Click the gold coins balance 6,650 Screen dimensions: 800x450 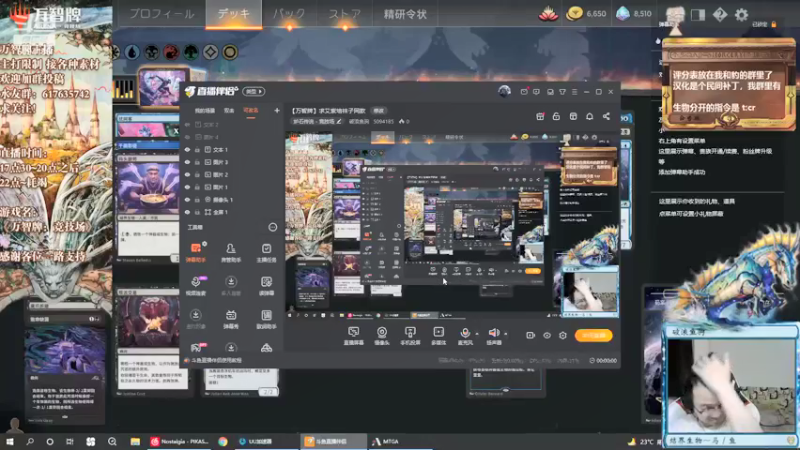tap(586, 14)
